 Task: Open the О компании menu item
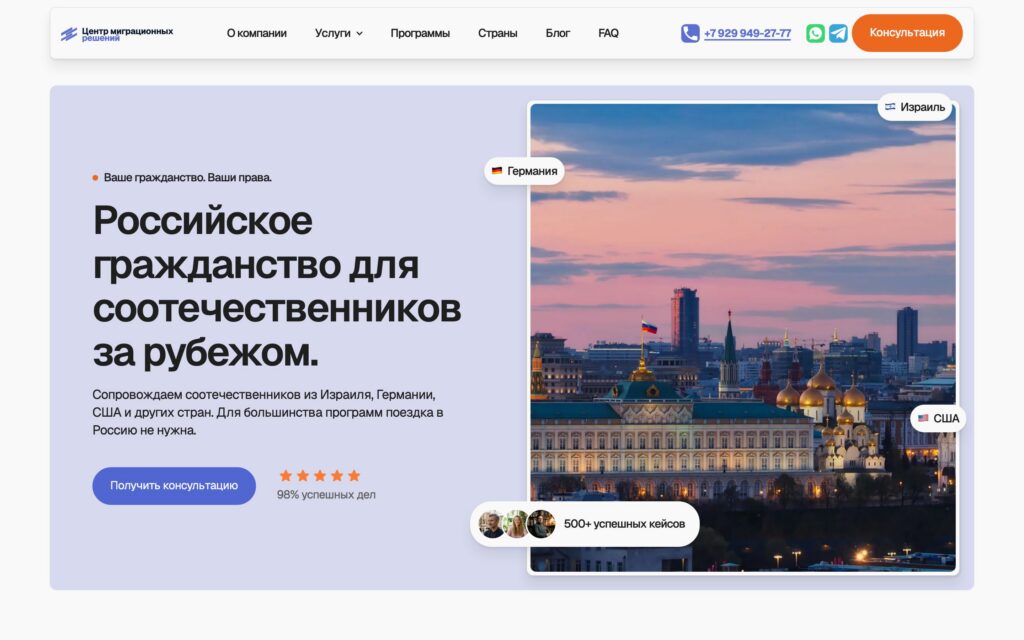tap(257, 33)
